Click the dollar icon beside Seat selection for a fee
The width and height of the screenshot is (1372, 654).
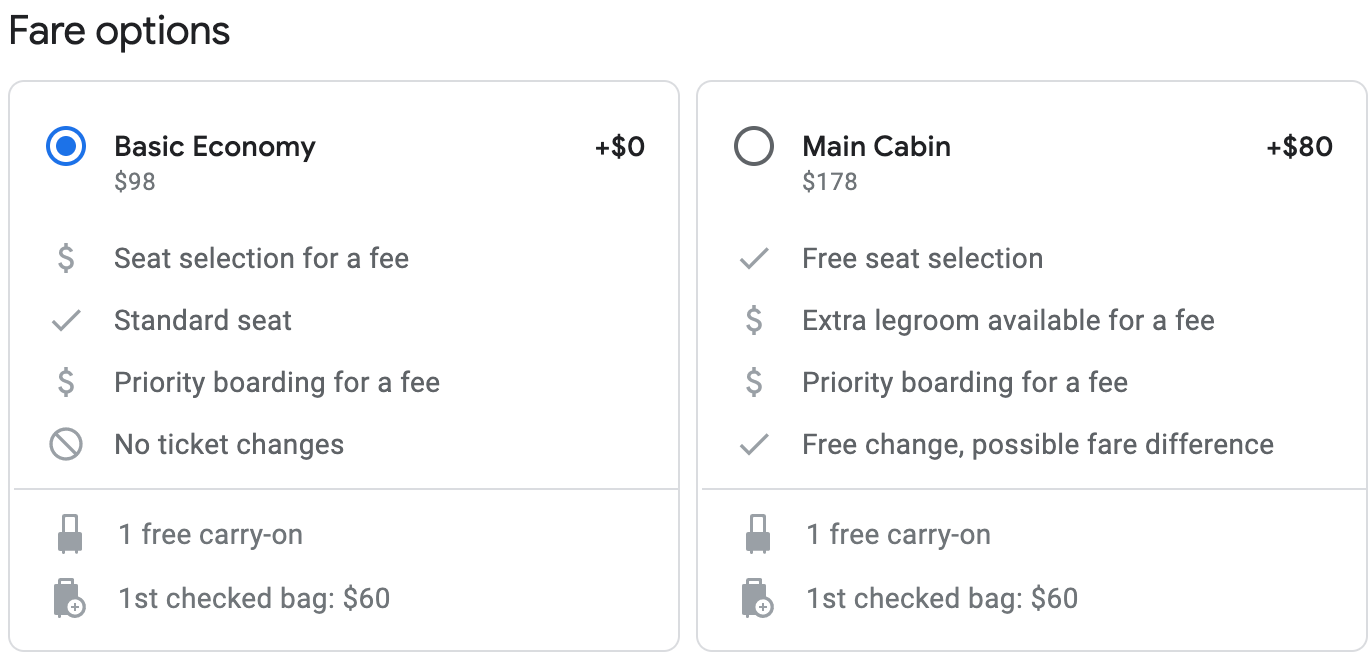point(66,258)
